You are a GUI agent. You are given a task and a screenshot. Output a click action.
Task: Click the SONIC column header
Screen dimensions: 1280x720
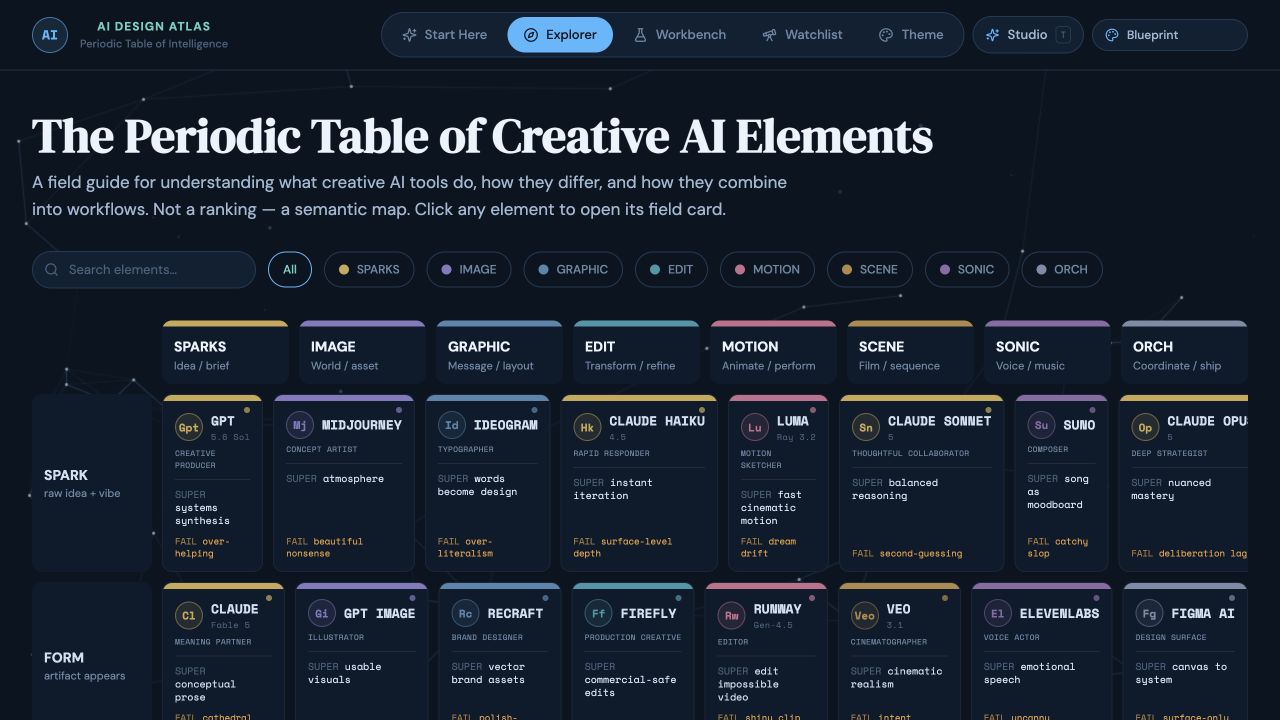(1047, 352)
